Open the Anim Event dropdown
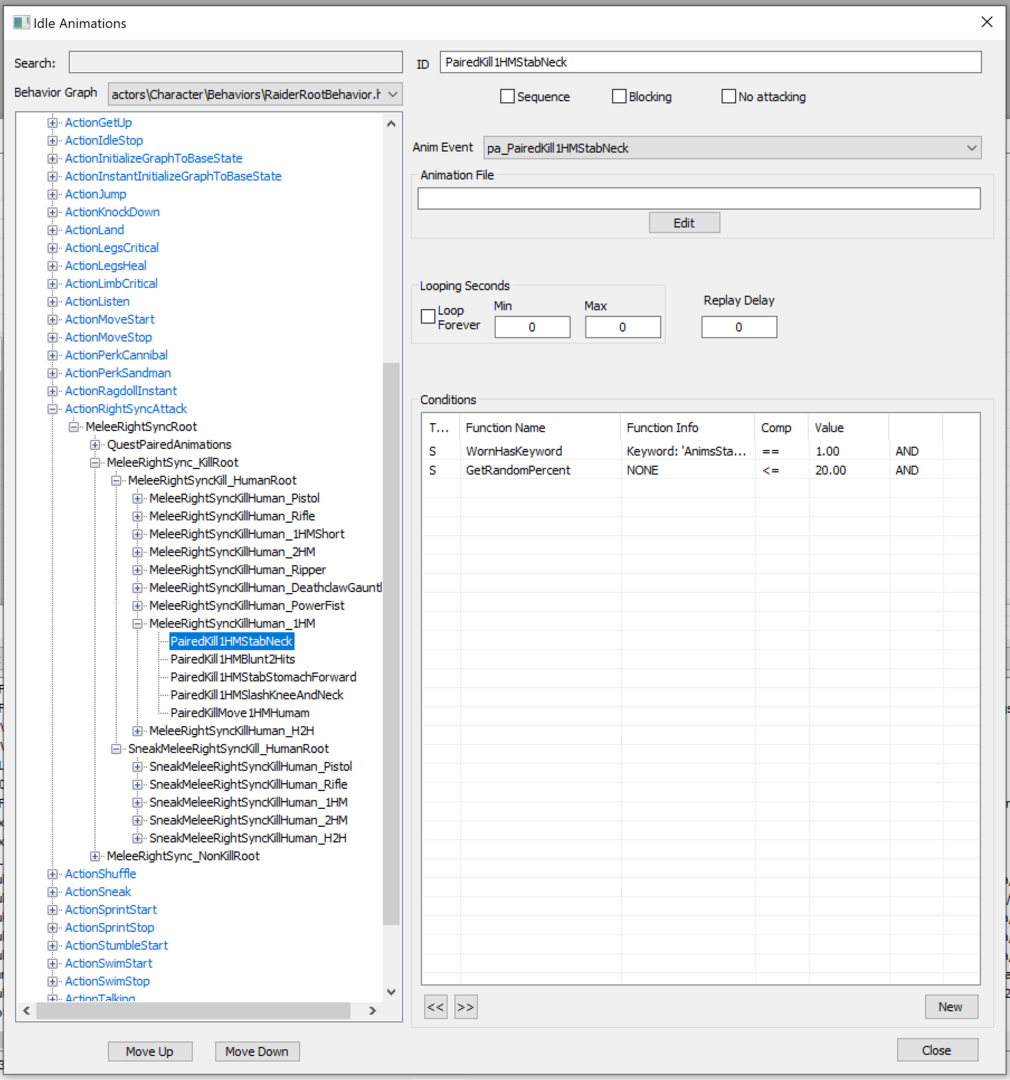 971,148
